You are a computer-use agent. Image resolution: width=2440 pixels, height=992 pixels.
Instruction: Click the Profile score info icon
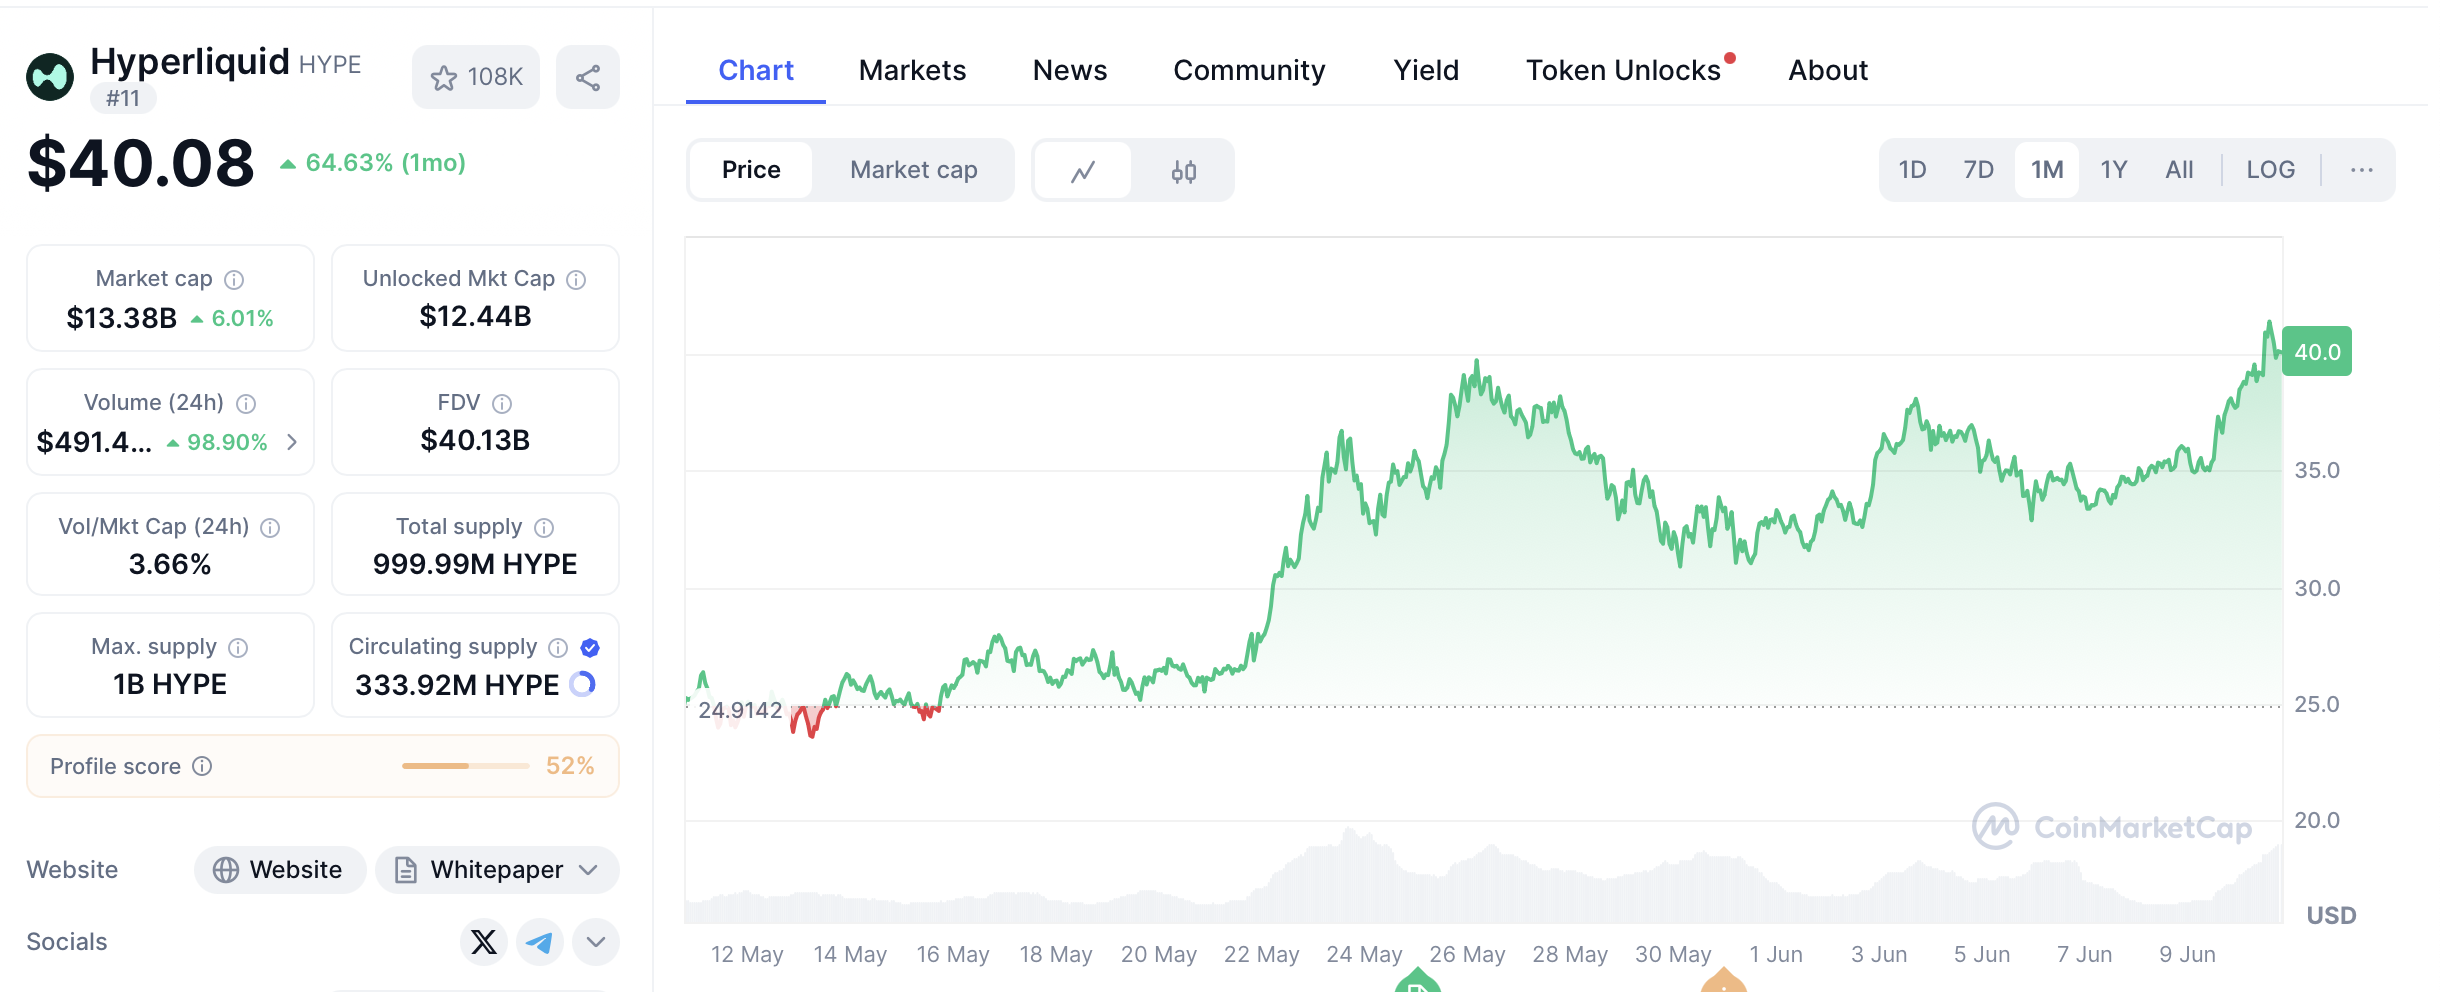tap(202, 766)
